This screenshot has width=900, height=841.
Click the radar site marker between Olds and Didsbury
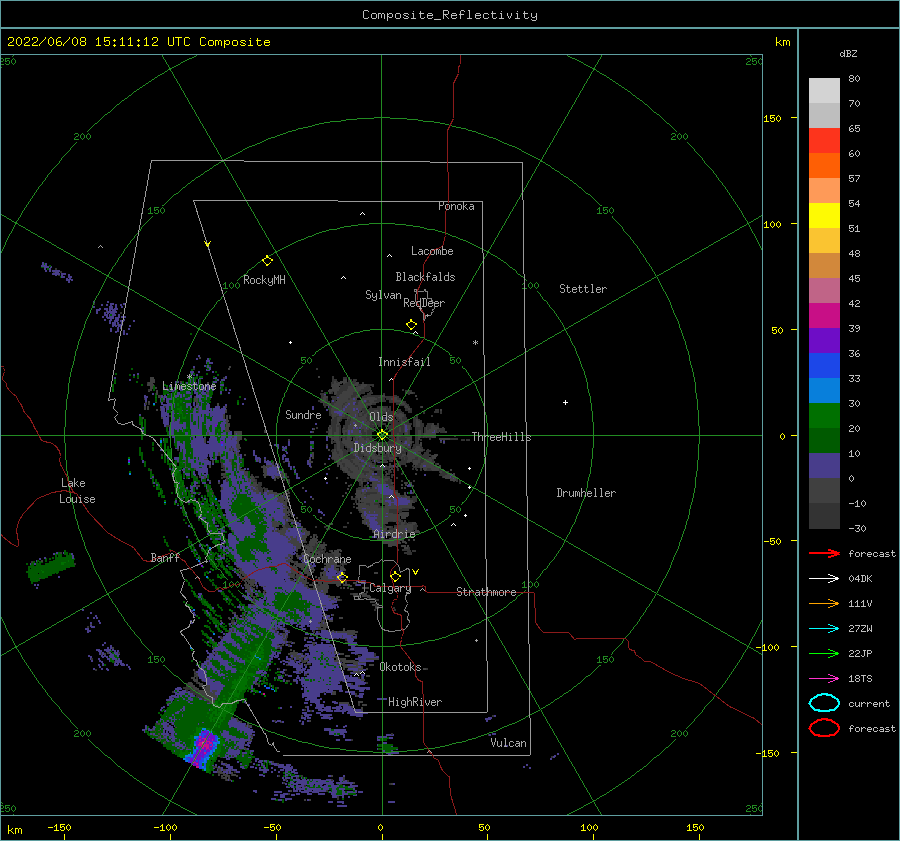click(x=382, y=435)
